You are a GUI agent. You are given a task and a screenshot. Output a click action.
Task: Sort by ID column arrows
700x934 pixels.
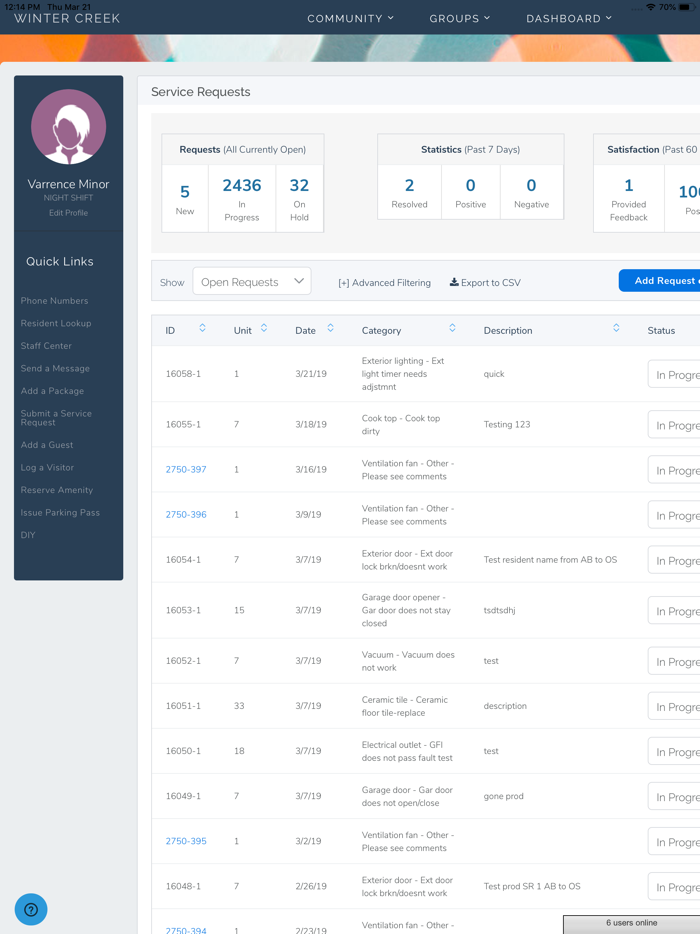pyautogui.click(x=202, y=329)
